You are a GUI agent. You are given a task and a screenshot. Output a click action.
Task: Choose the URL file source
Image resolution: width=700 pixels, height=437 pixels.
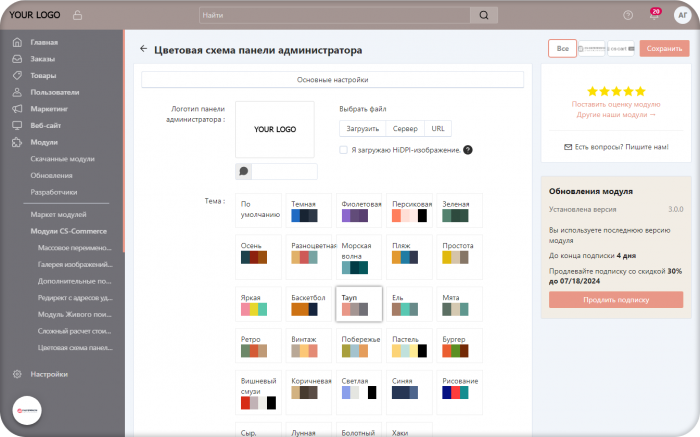coord(438,129)
